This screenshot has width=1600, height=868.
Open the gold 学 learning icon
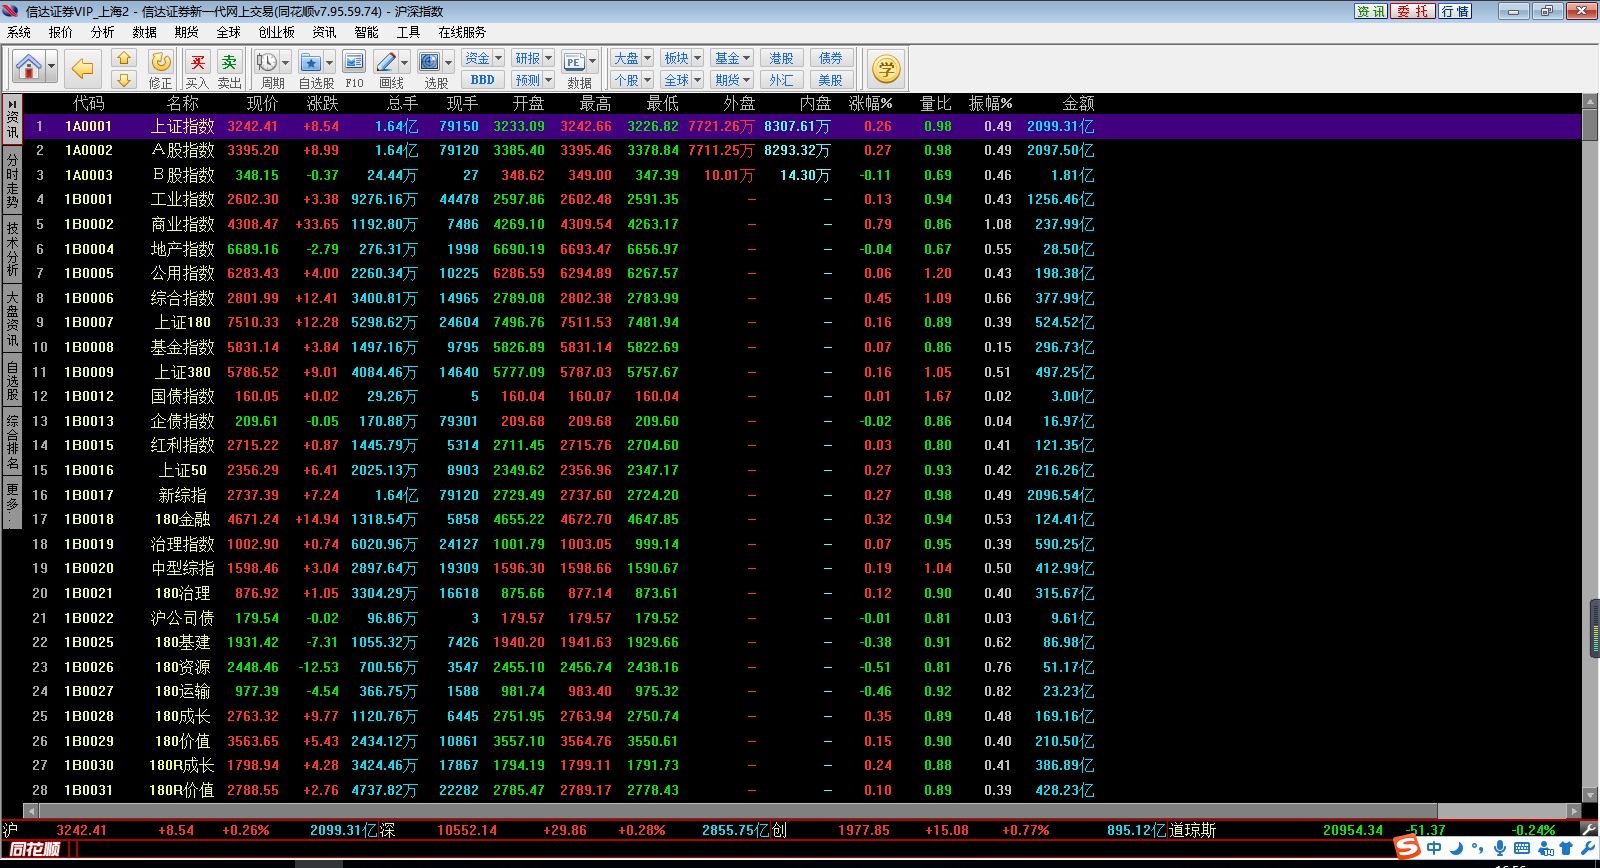click(x=885, y=69)
